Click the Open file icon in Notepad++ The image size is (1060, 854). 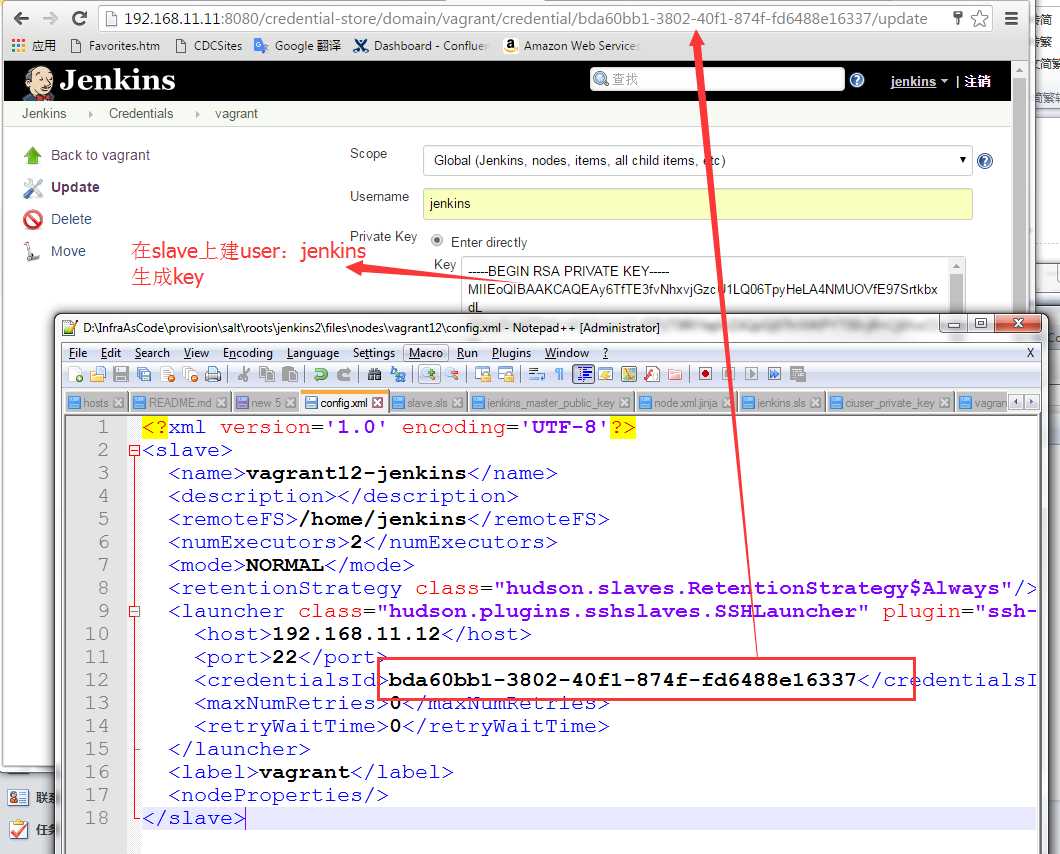[x=98, y=375]
